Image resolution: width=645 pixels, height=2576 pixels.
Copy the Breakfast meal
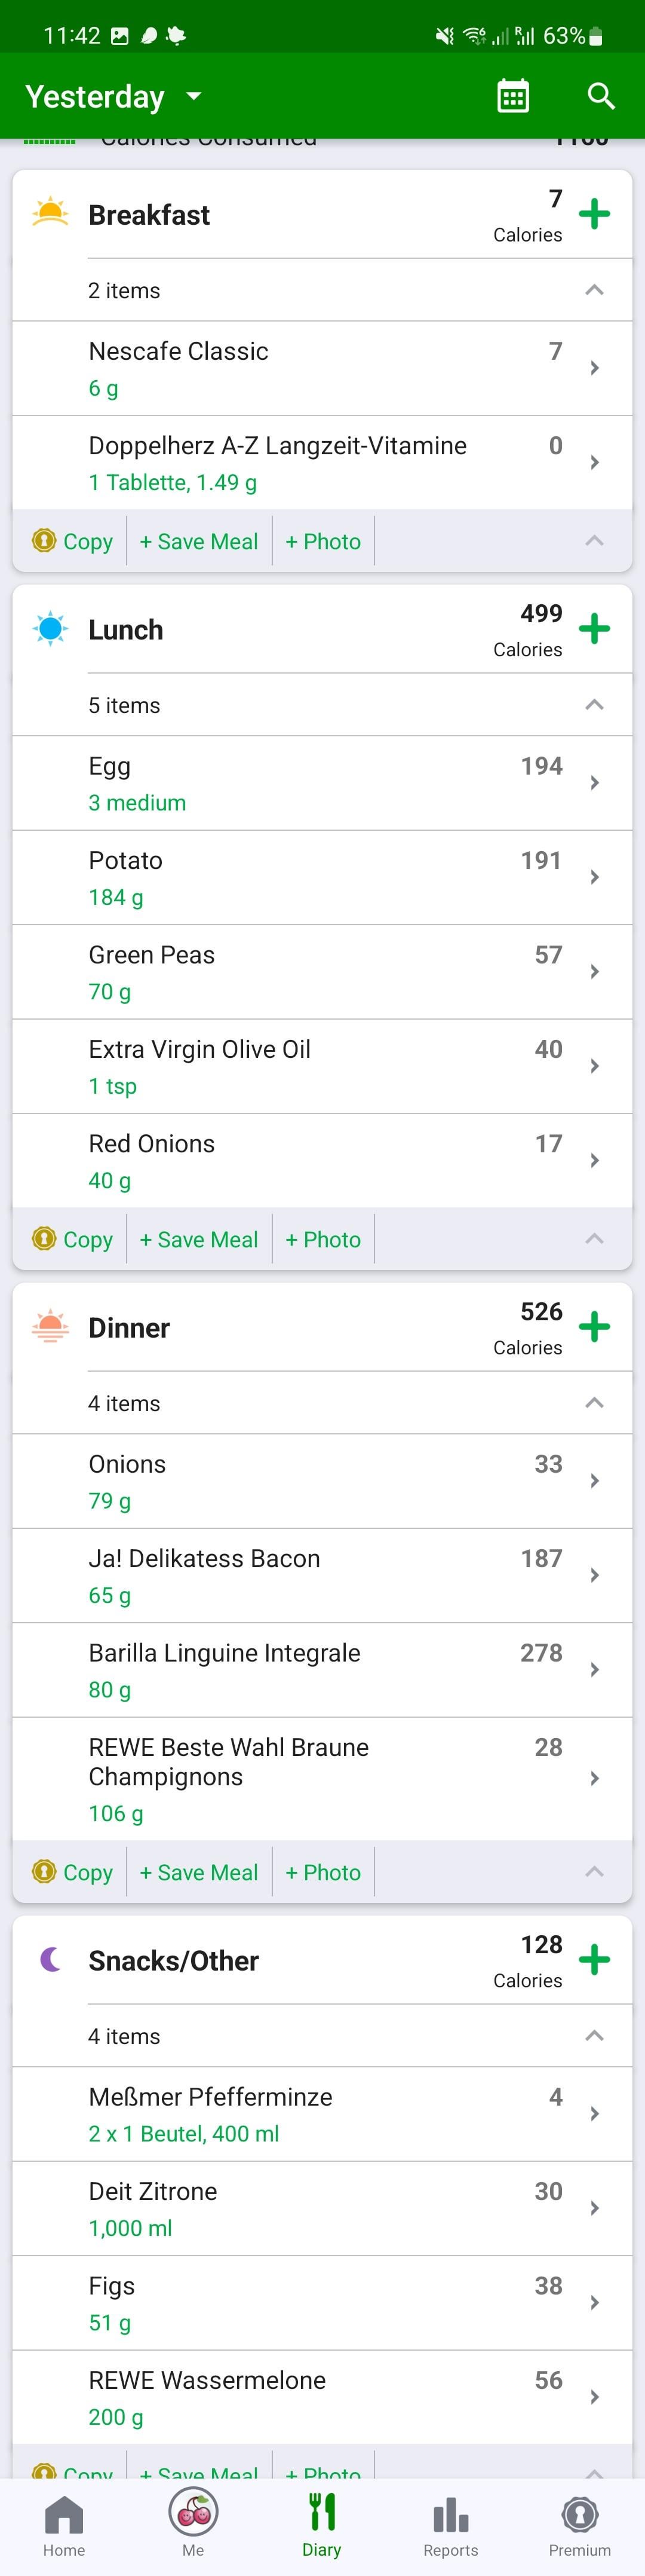click(72, 541)
